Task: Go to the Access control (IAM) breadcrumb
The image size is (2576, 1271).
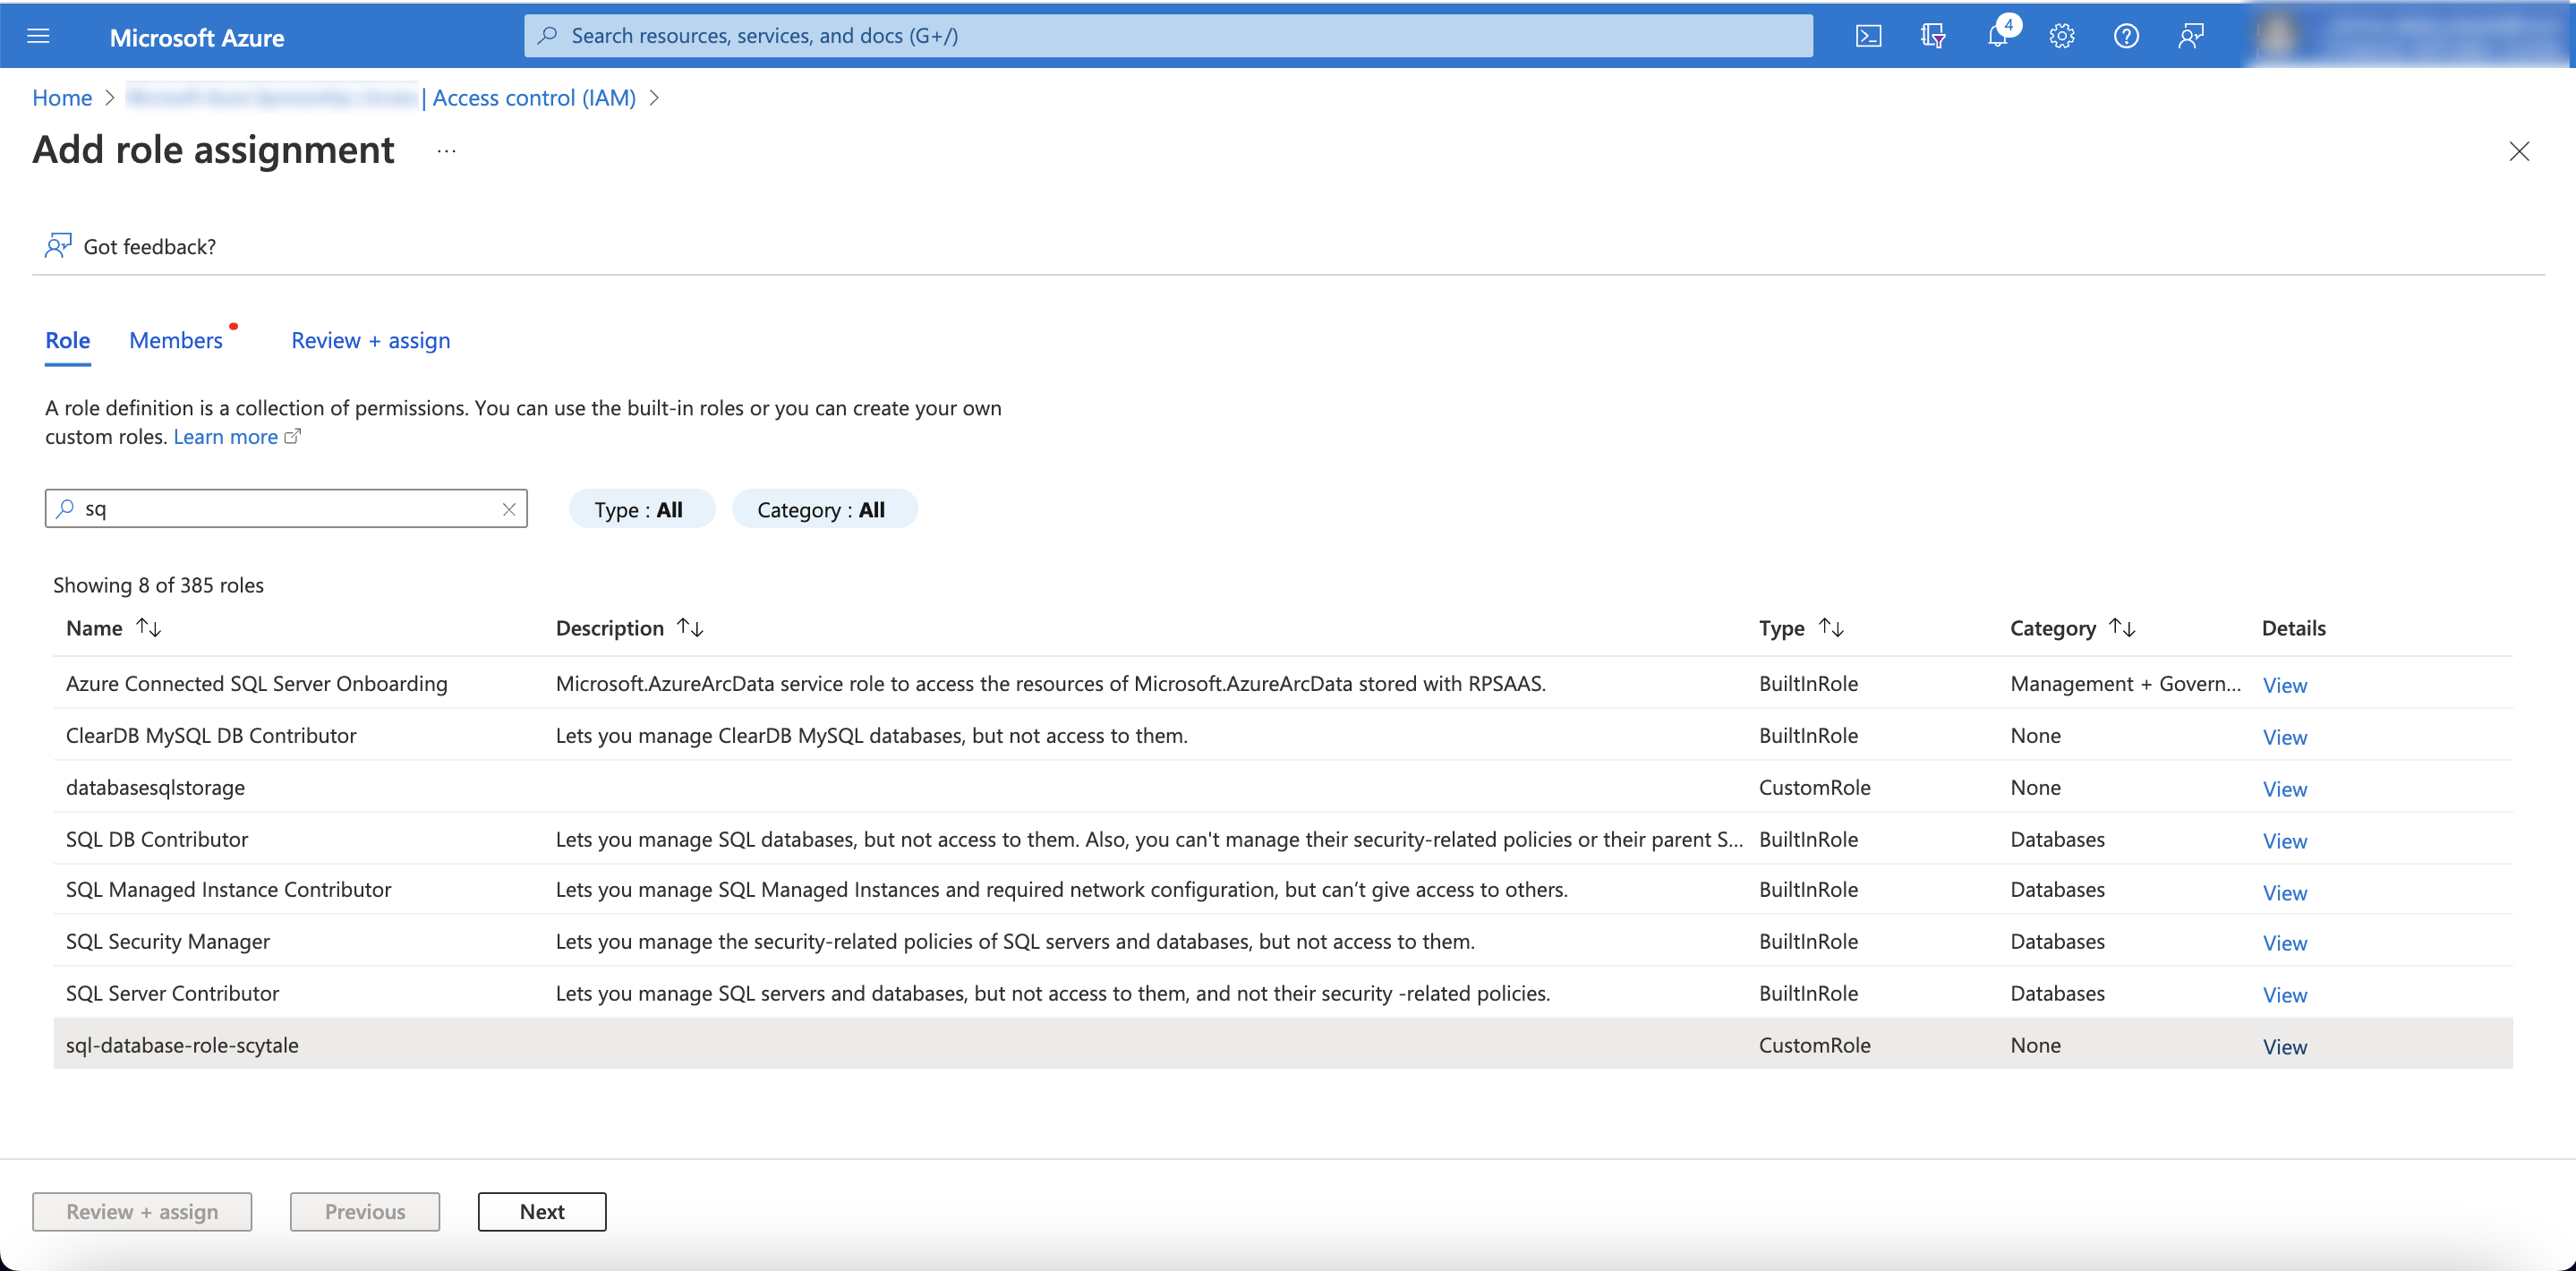Action: point(534,97)
